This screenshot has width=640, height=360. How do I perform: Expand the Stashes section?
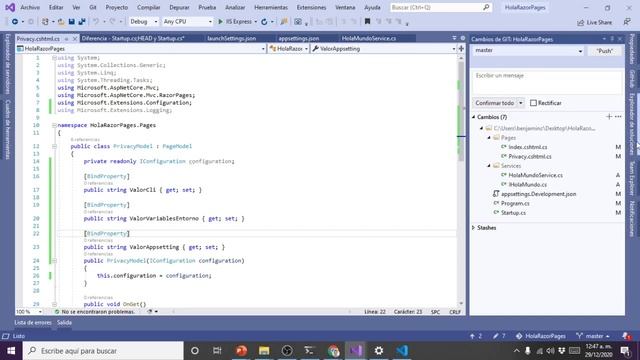474,228
